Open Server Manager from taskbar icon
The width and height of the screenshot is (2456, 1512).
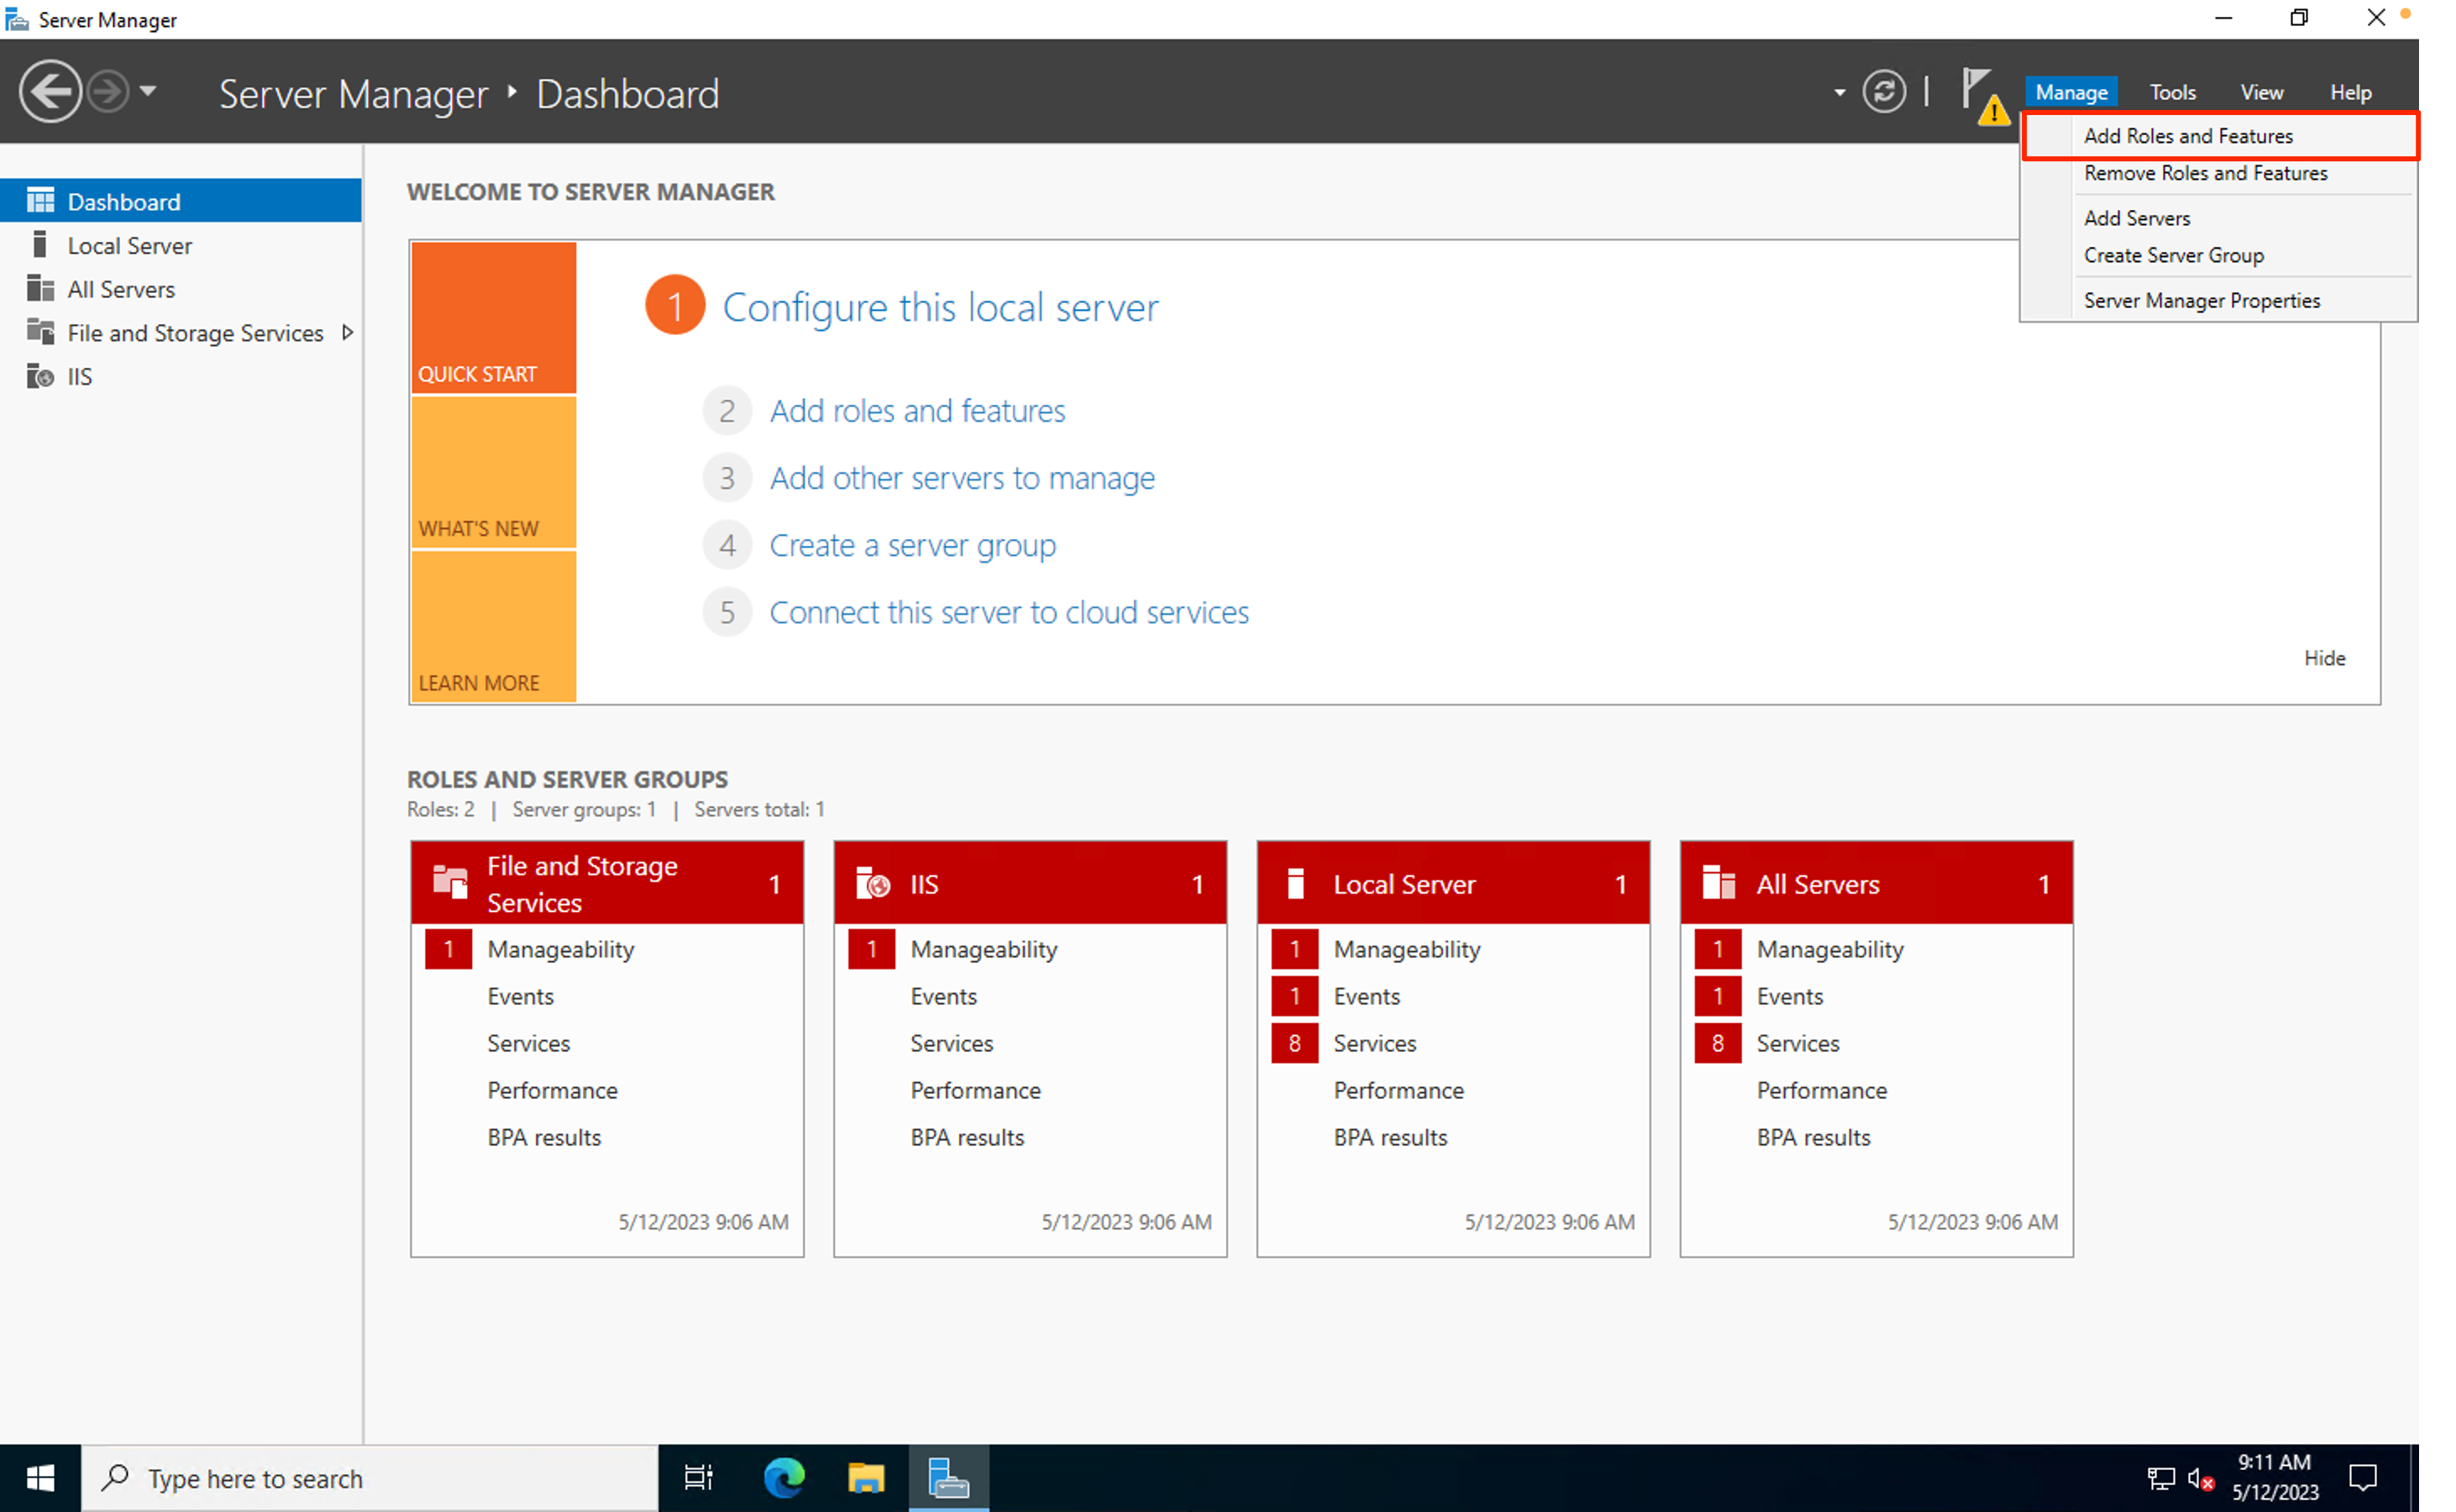947,1477
